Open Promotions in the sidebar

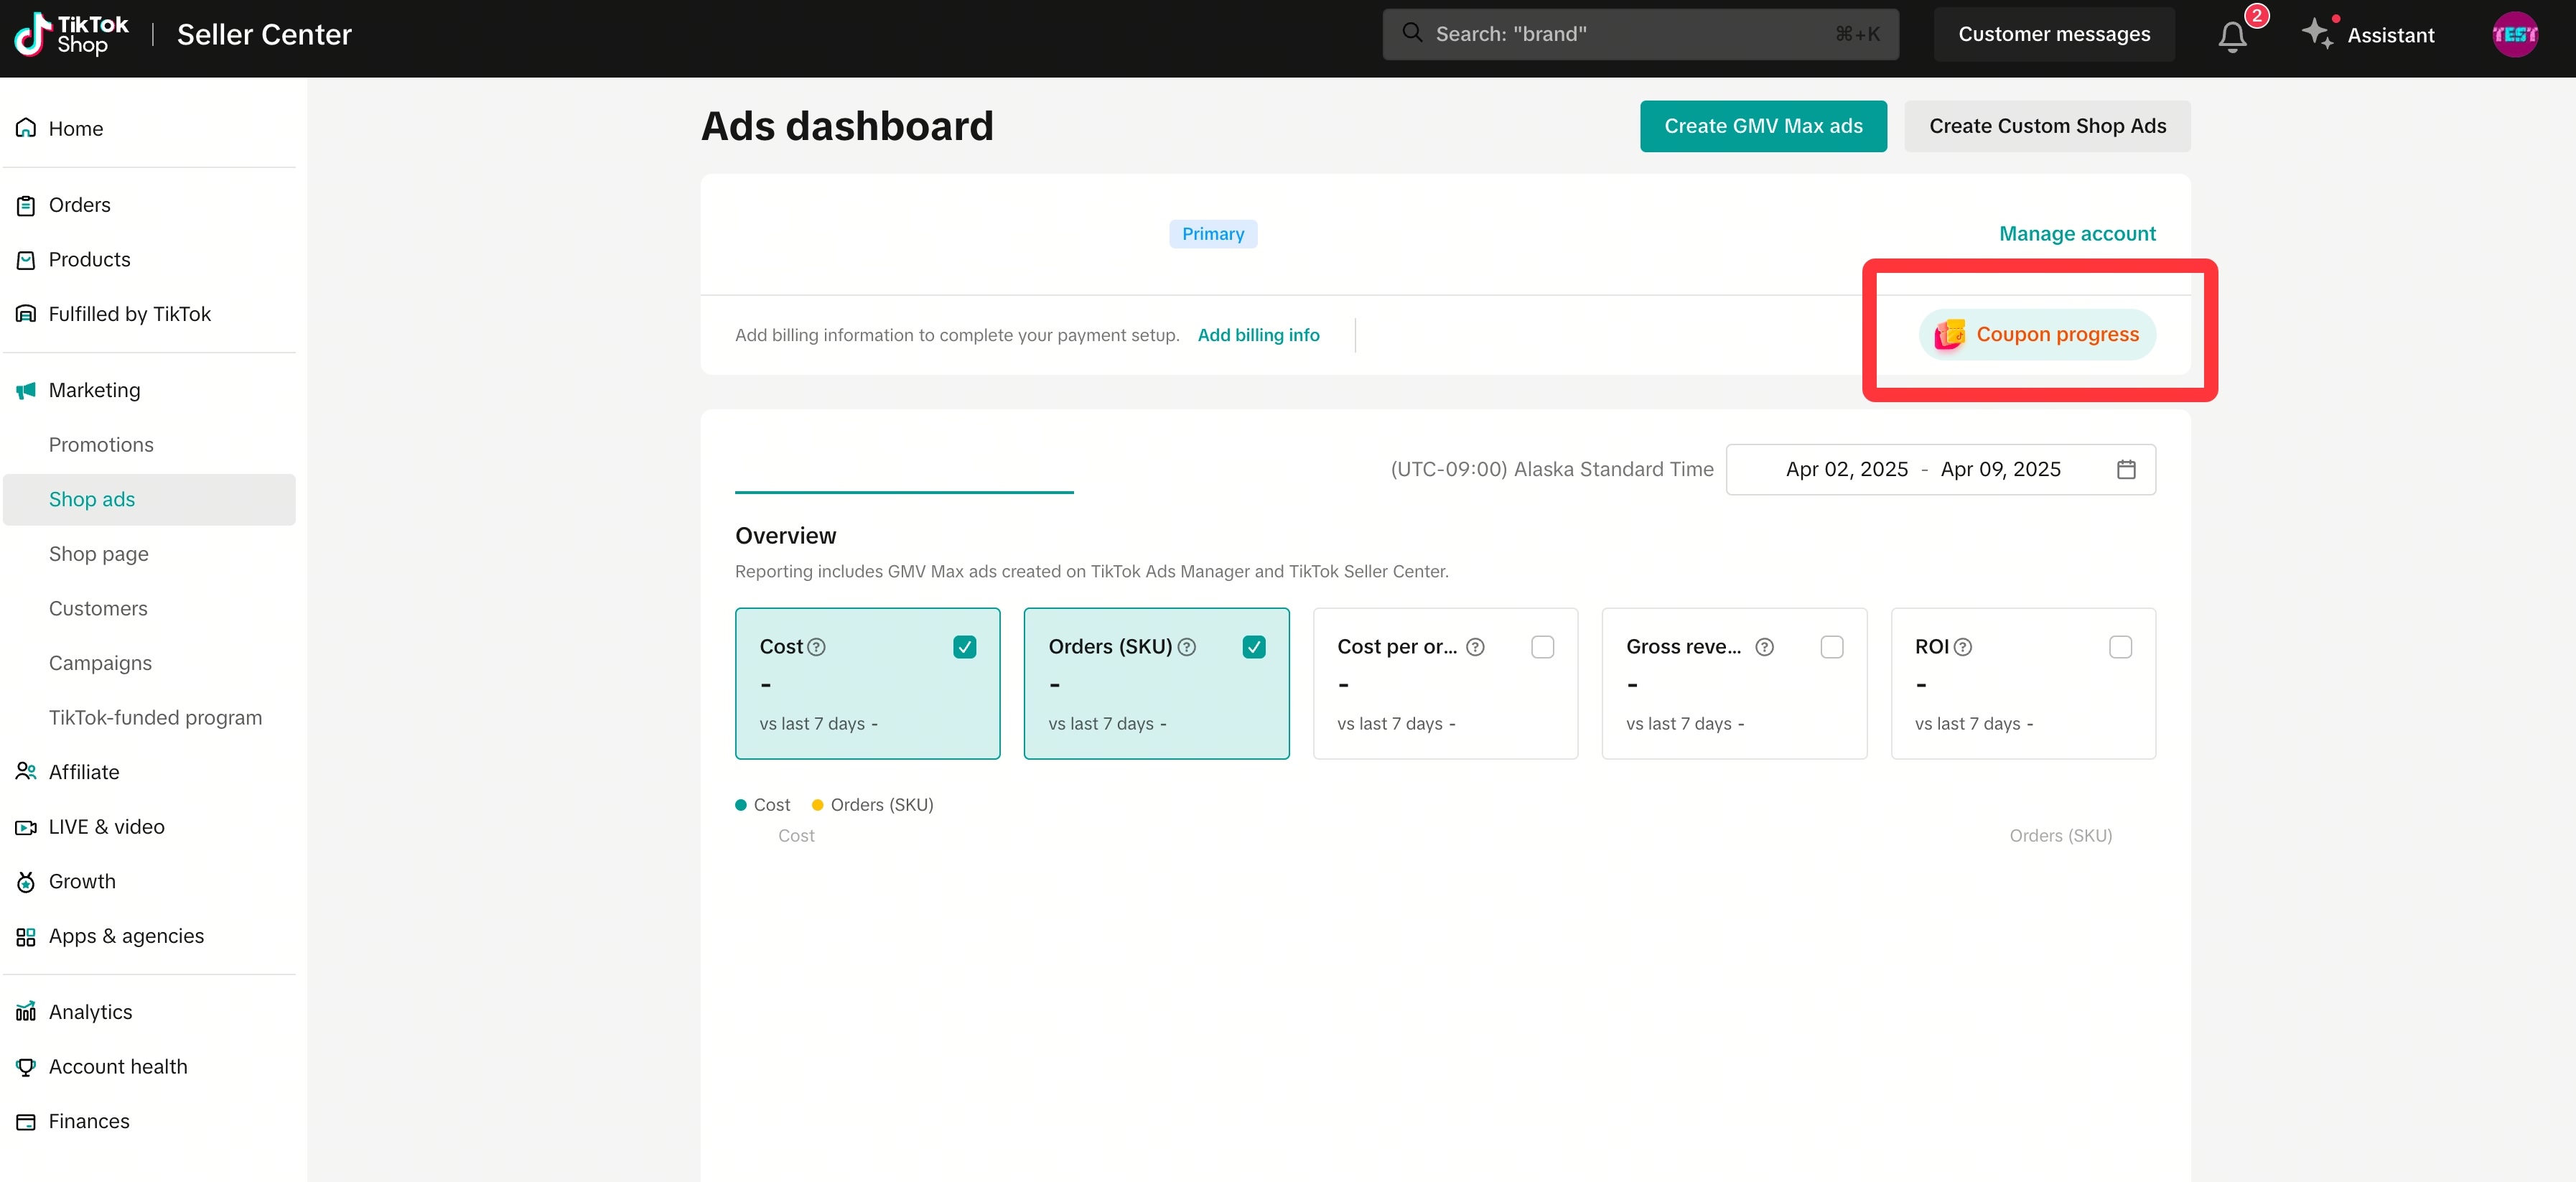coord(149,445)
